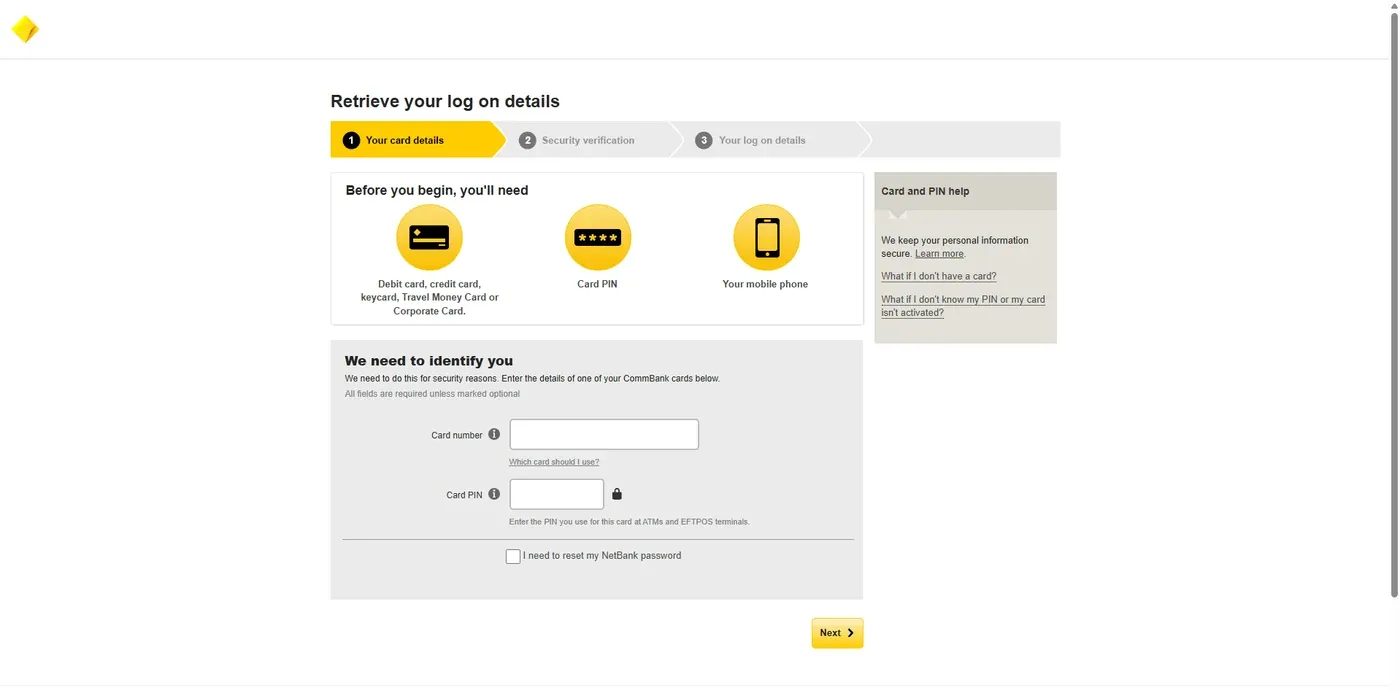
Task: Open 'What if I don't know my PIN' link
Action: point(963,306)
